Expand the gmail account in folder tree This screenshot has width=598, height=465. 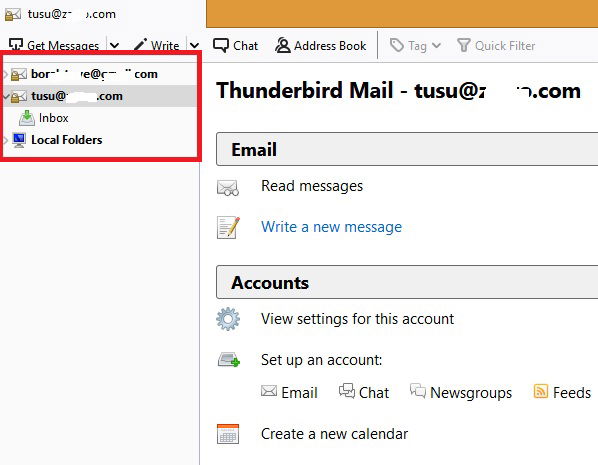click(x=5, y=74)
